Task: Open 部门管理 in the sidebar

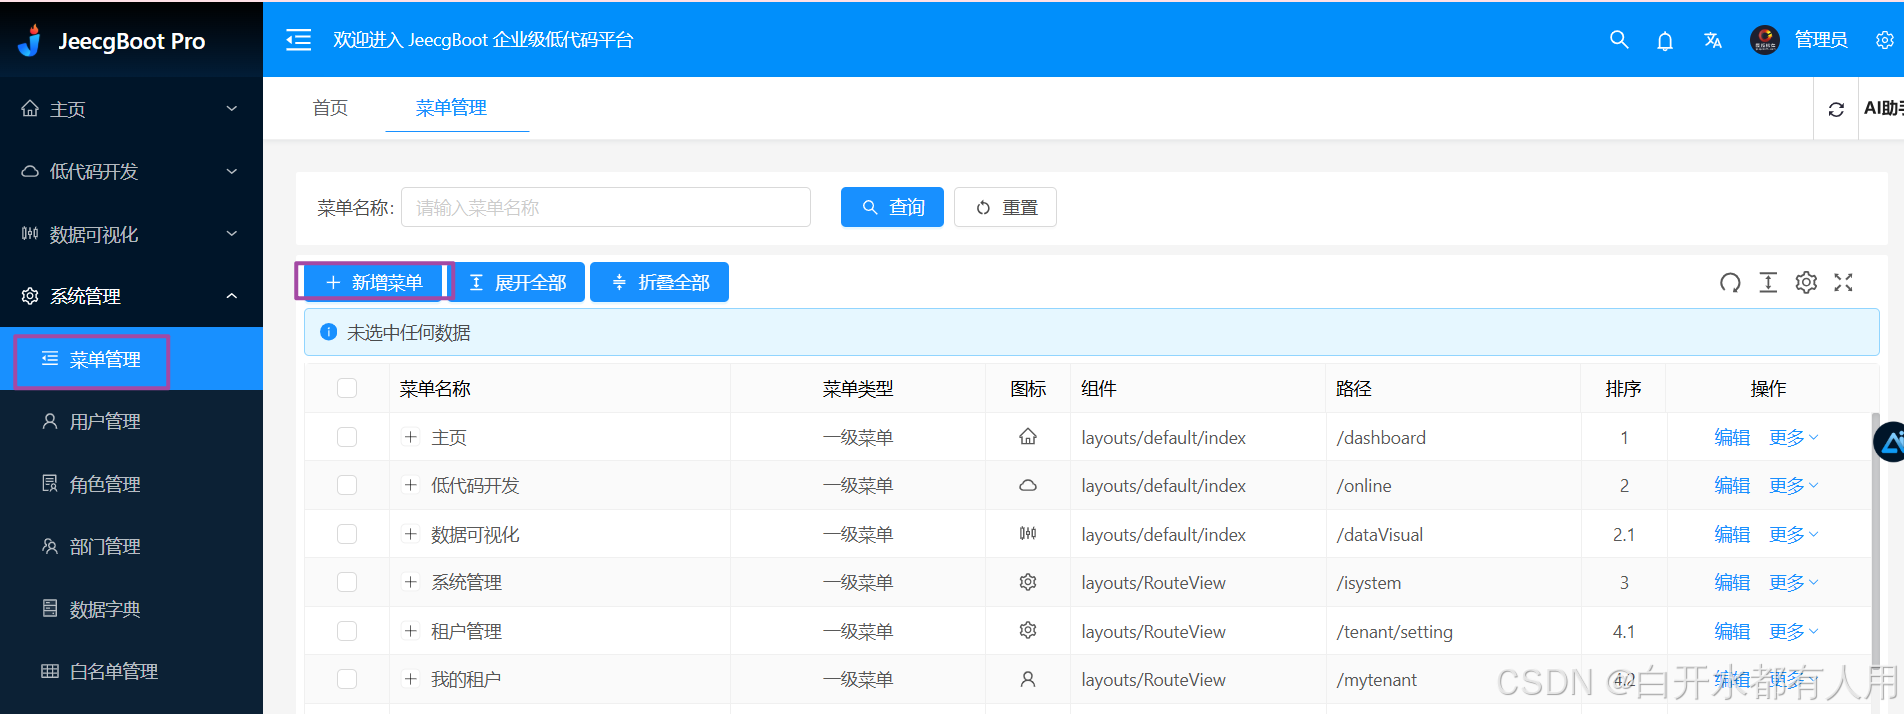Action: [131, 546]
